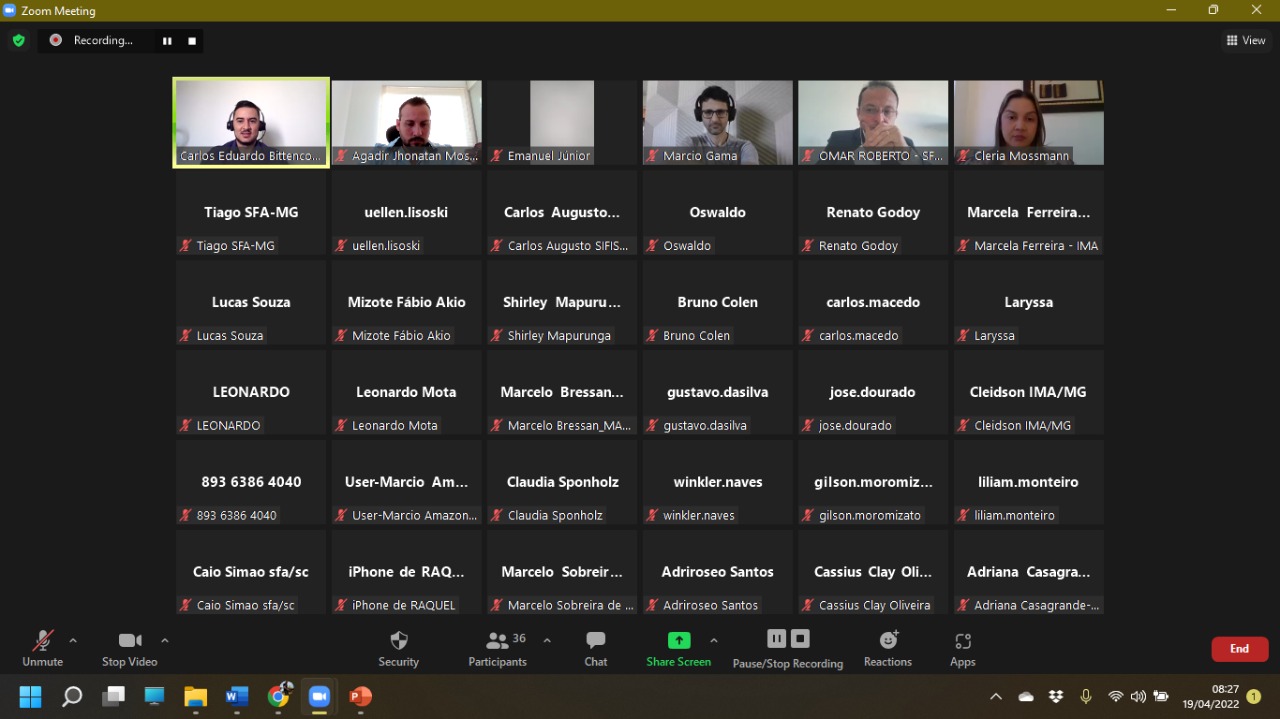
Task: Expand the arrow next to Participants
Action: (547, 640)
